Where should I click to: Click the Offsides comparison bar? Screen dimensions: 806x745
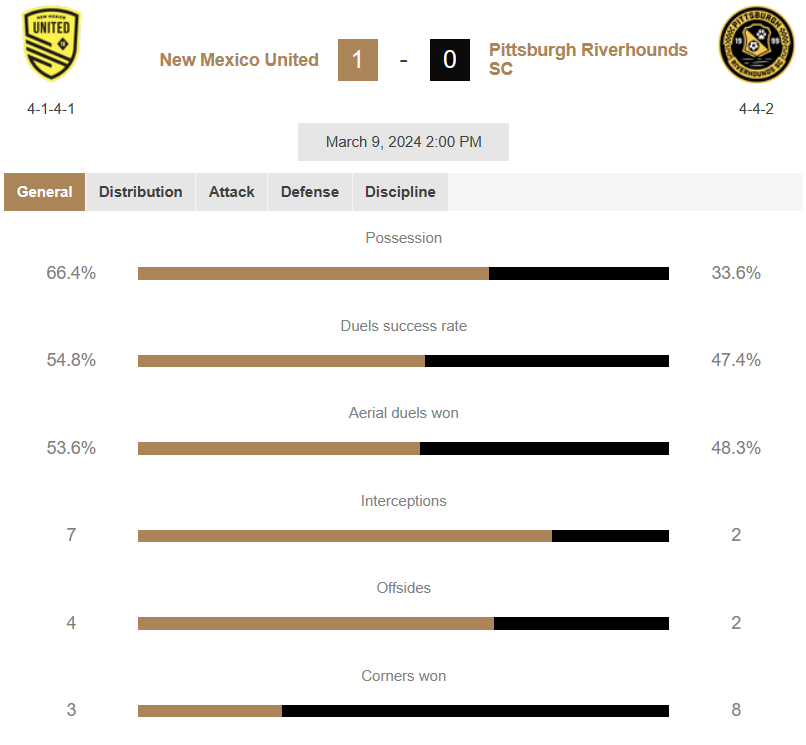coord(404,624)
